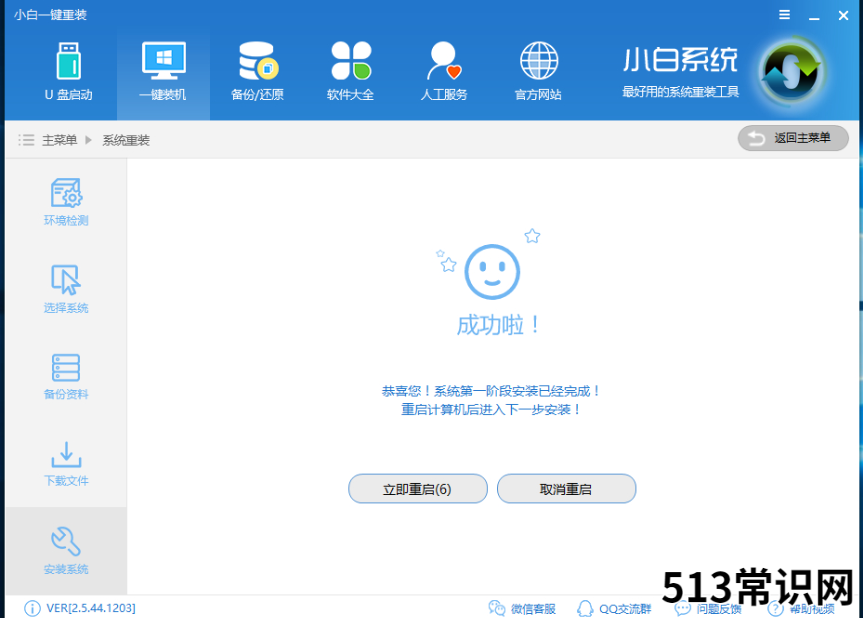Select 安装系统 step in sidebar
This screenshot has width=863, height=618.
(66, 550)
